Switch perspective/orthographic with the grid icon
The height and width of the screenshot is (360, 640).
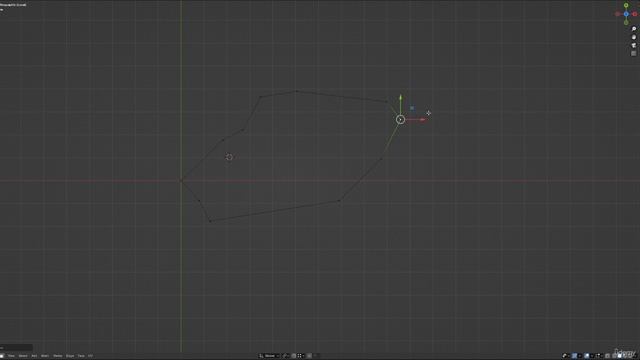point(634,53)
